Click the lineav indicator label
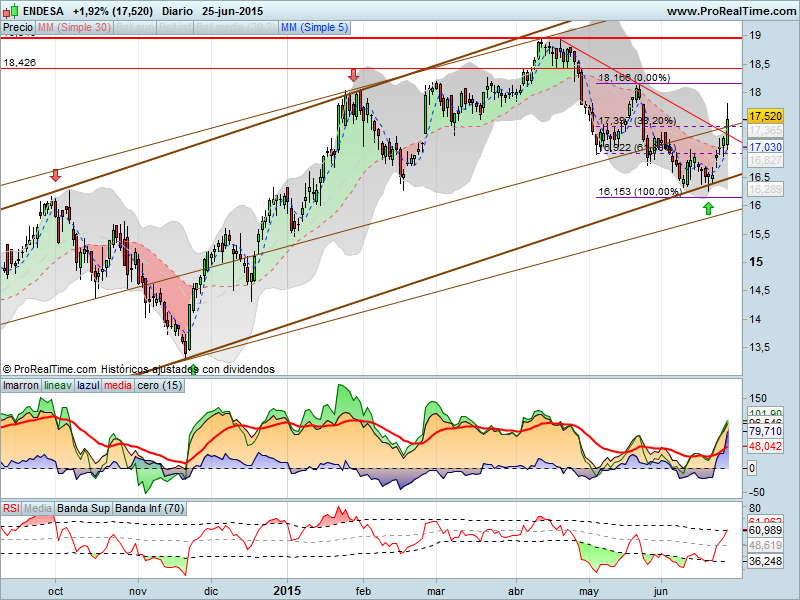 pos(58,385)
